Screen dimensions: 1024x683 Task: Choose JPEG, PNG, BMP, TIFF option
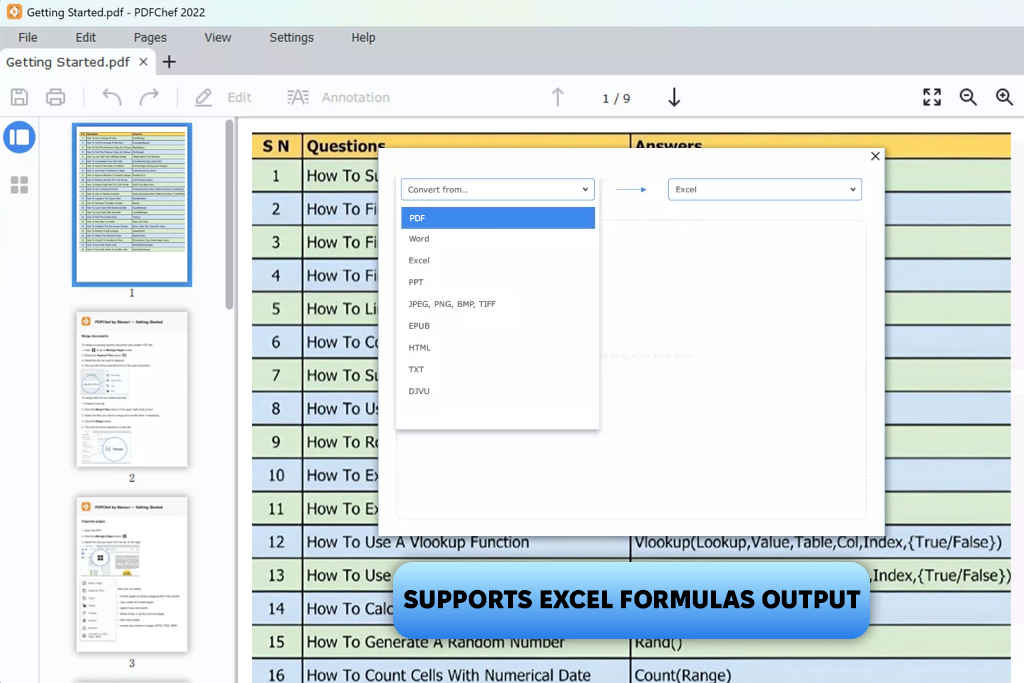point(498,304)
